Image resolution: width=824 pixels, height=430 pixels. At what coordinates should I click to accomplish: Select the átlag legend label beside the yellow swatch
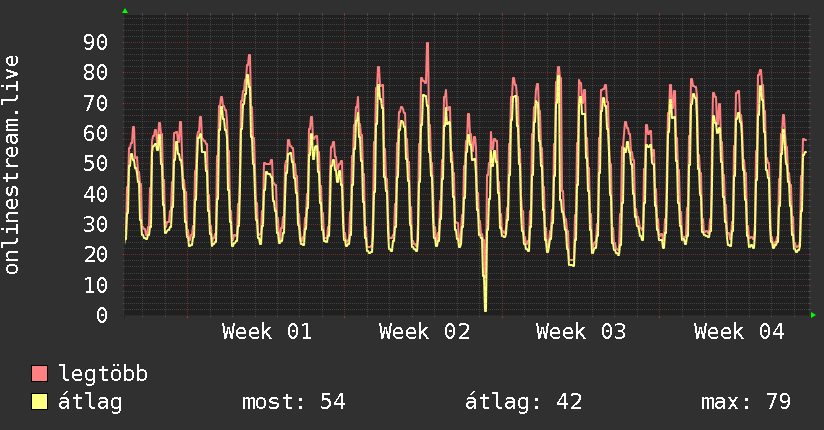pyautogui.click(x=90, y=402)
